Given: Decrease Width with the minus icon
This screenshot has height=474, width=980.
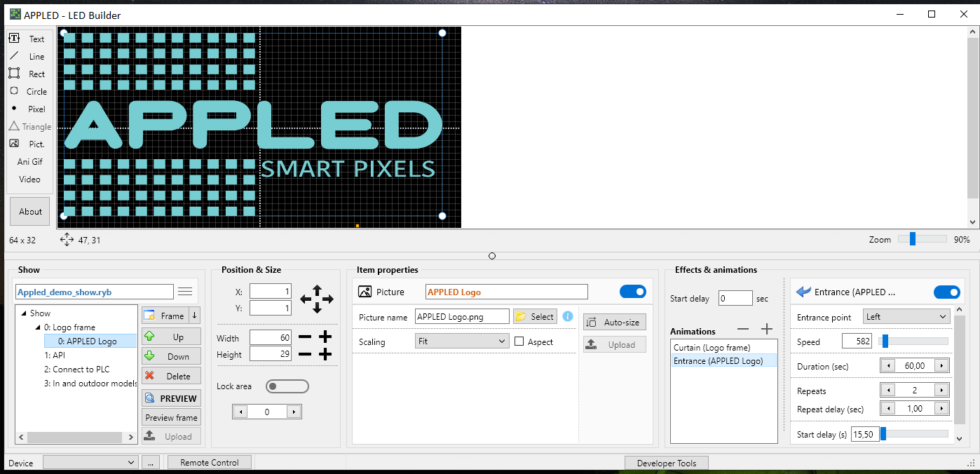Looking at the screenshot, I should [x=304, y=338].
